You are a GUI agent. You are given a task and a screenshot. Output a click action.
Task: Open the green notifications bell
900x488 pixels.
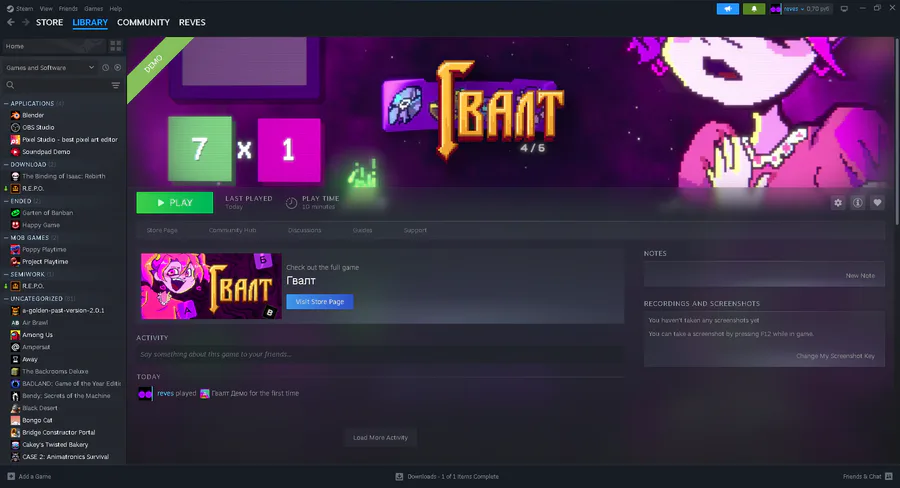click(x=754, y=9)
